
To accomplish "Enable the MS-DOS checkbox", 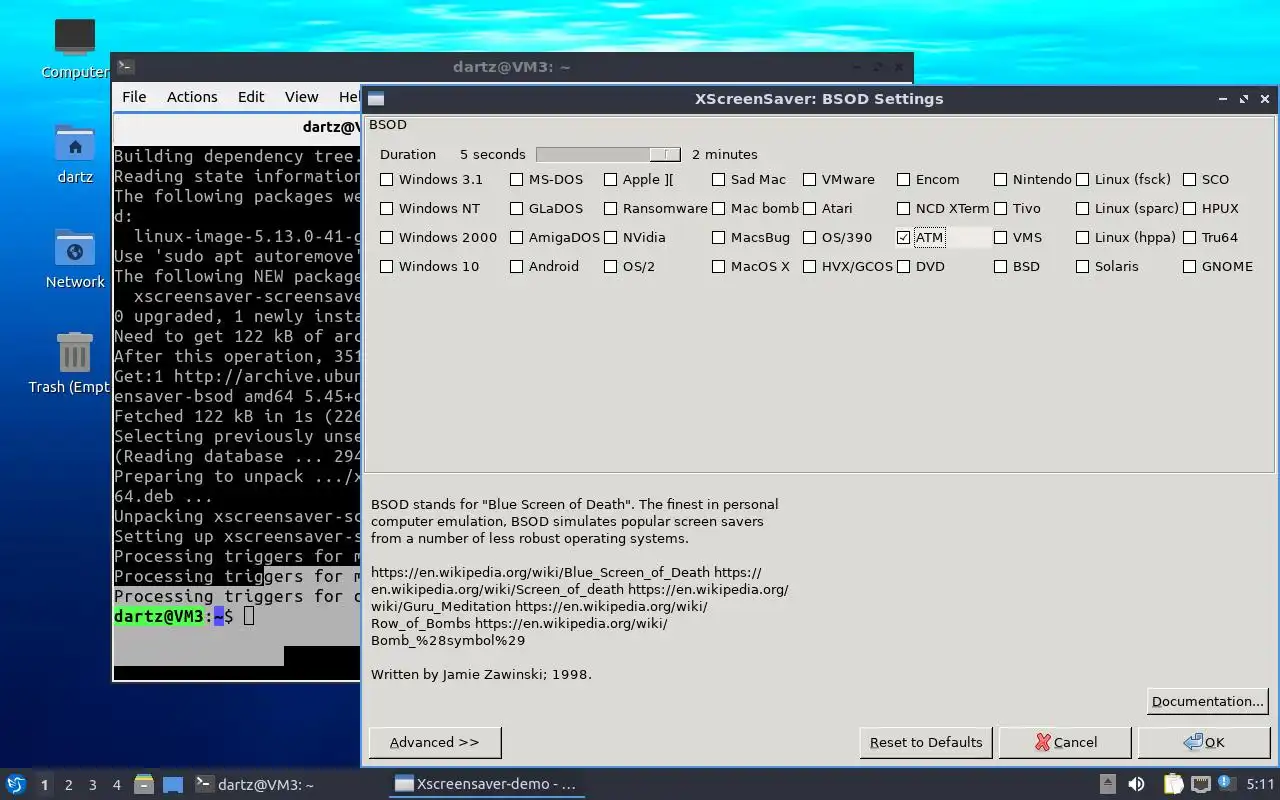I will click(x=516, y=180).
